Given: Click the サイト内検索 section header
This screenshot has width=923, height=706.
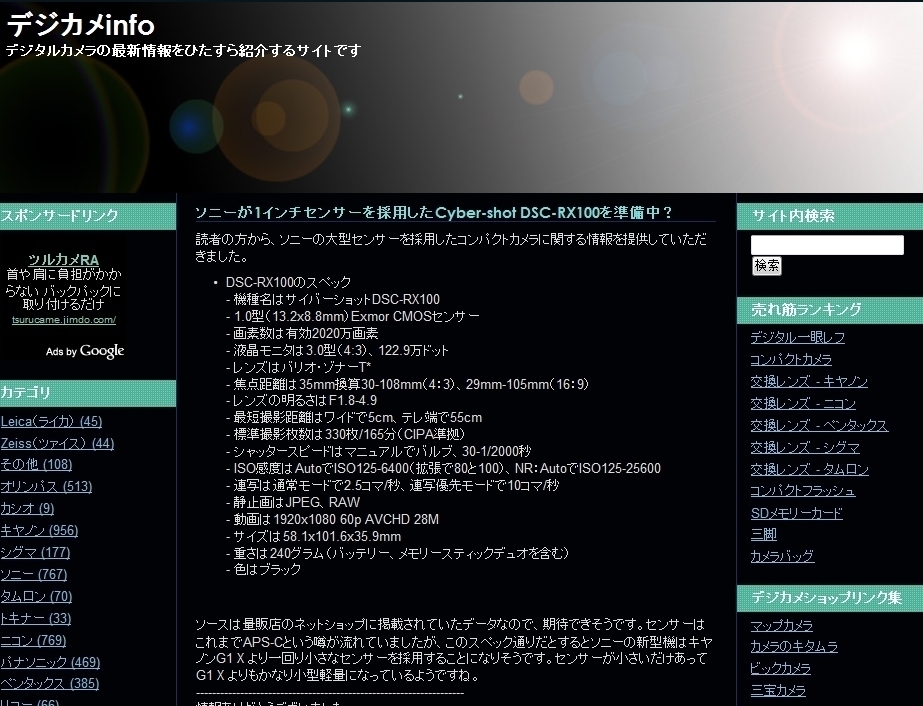Looking at the screenshot, I should (x=830, y=216).
